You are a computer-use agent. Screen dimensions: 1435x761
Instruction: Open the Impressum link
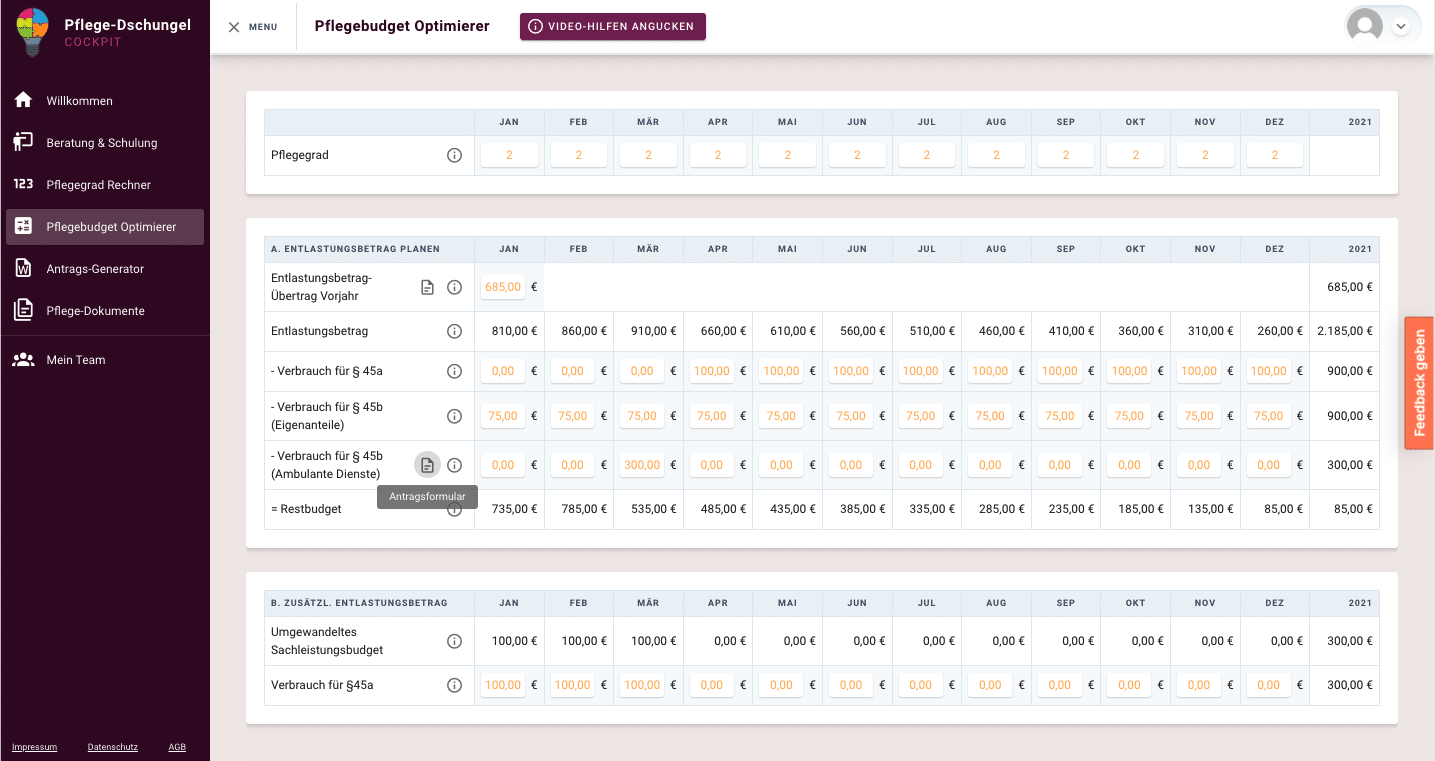[34, 747]
